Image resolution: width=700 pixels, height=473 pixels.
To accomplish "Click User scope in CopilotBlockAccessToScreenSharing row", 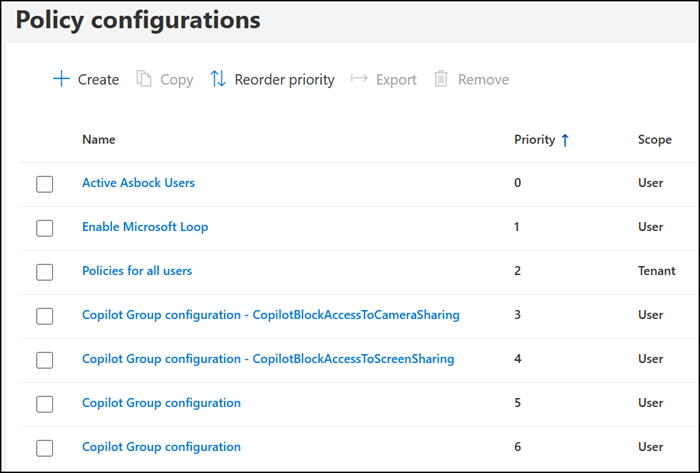I will click(650, 359).
